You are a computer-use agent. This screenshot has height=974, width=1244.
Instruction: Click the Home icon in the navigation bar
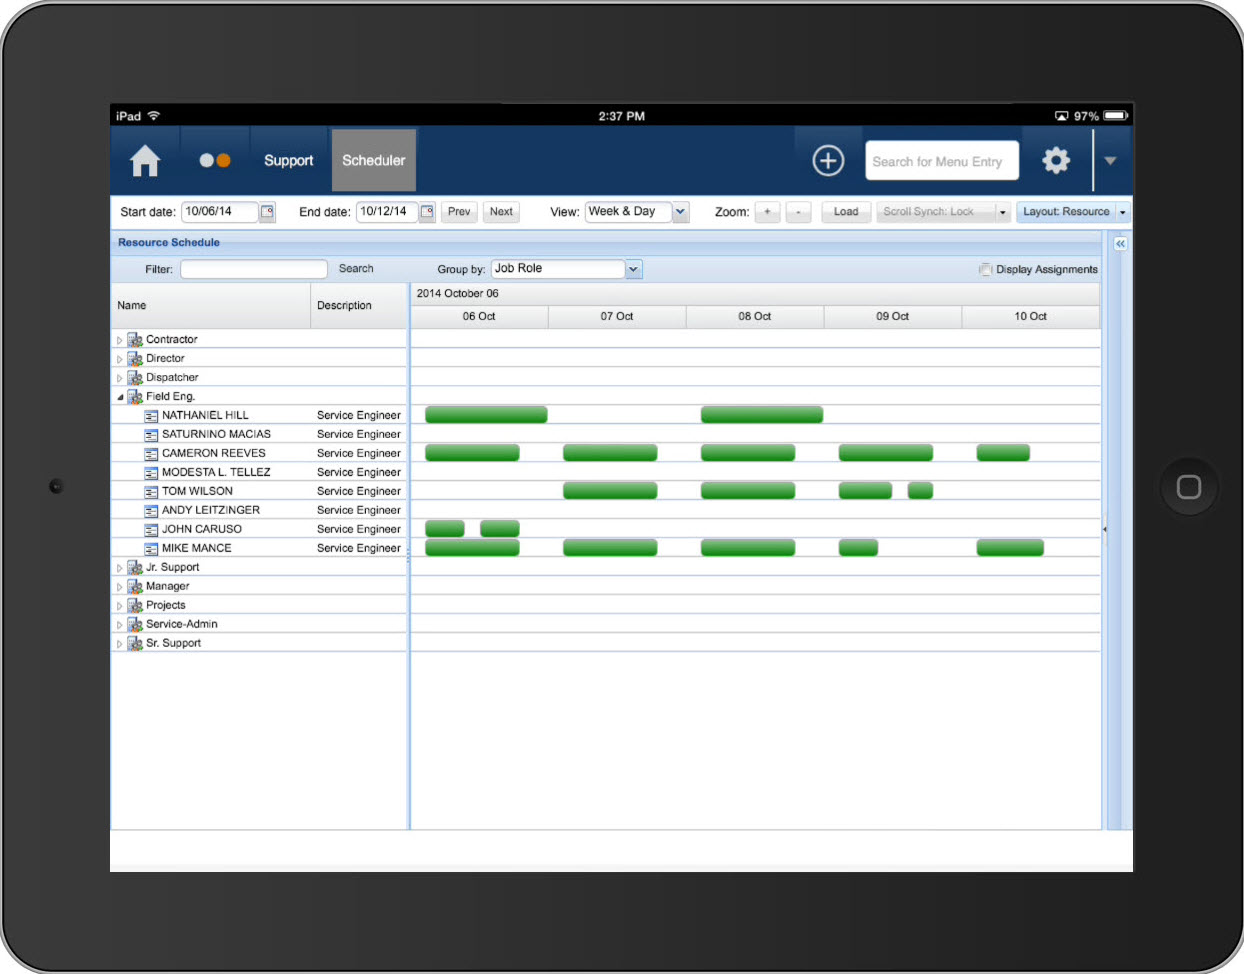tap(144, 160)
